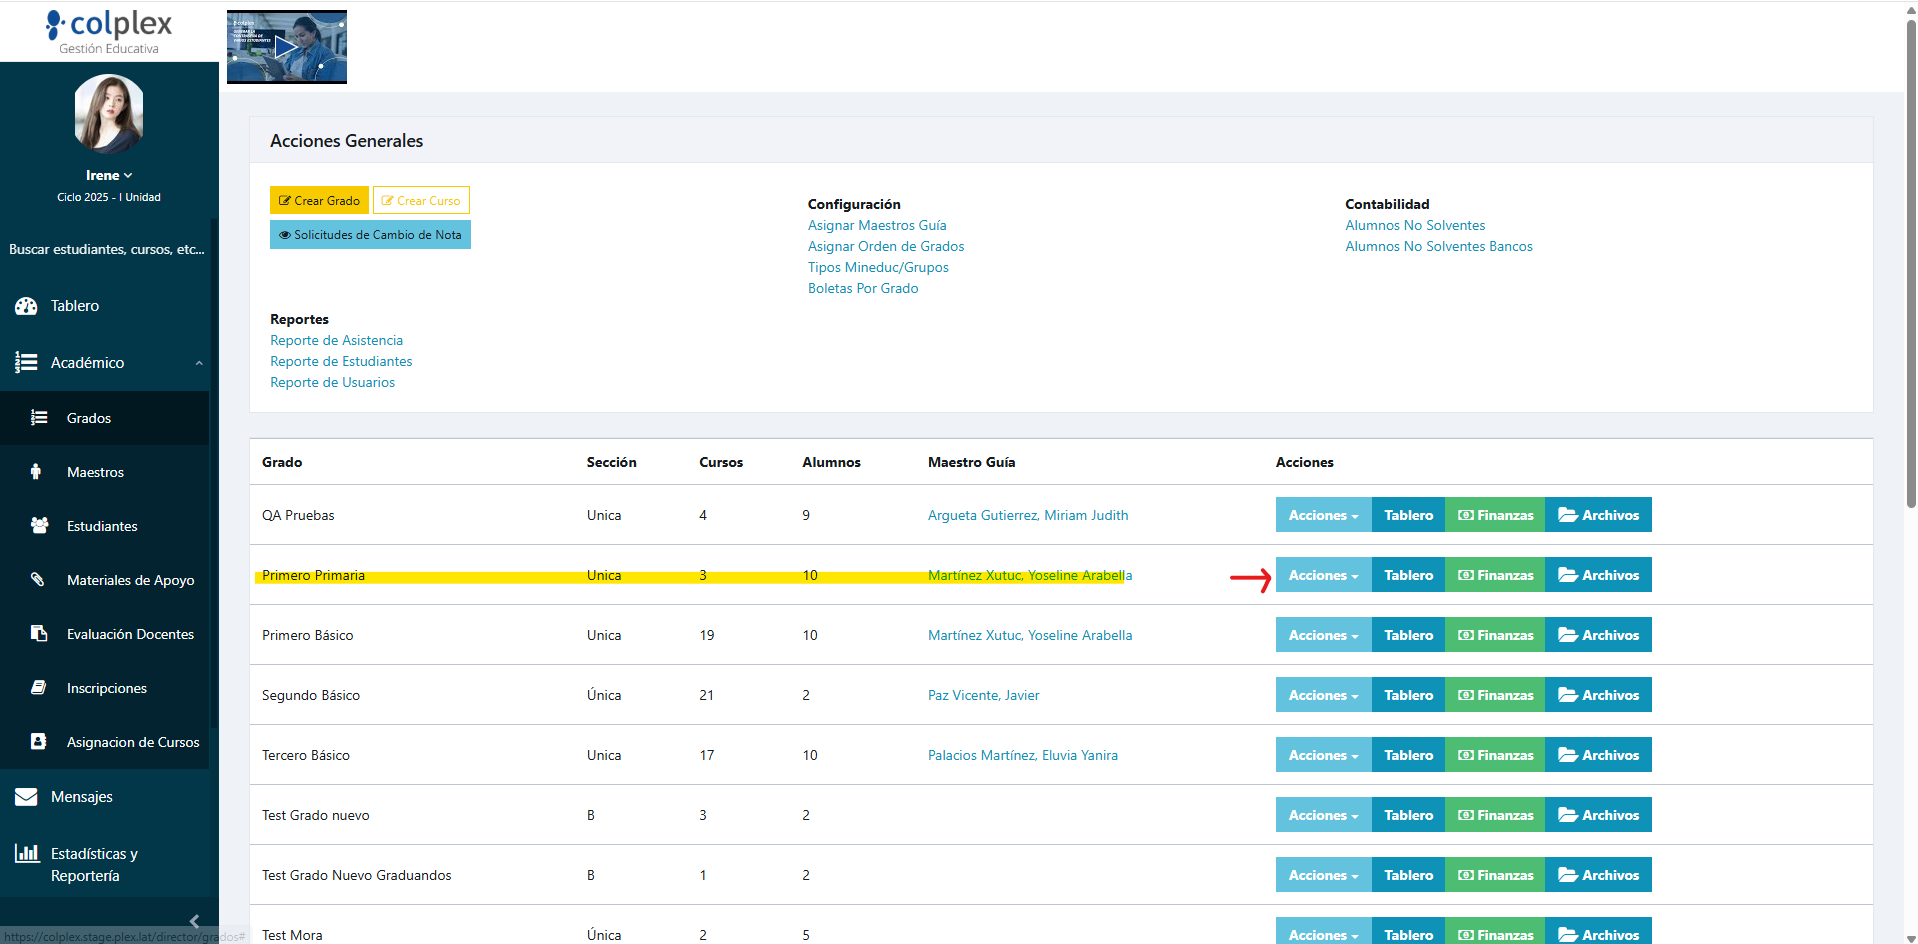This screenshot has width=1918, height=944.
Task: Click the Crear Grado button
Action: 319,200
